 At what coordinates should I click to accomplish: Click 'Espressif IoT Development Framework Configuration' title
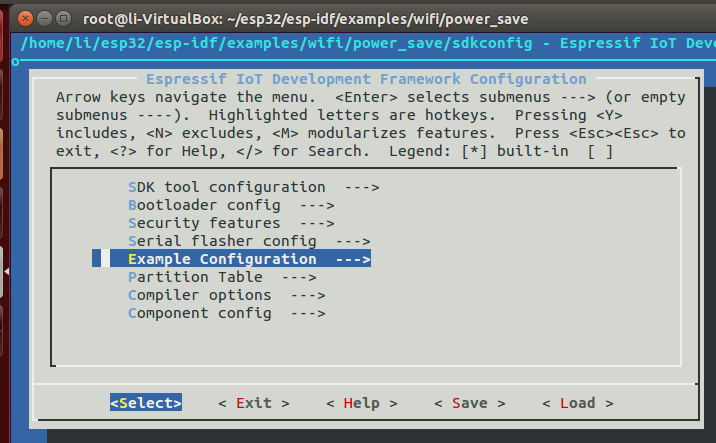coord(366,79)
